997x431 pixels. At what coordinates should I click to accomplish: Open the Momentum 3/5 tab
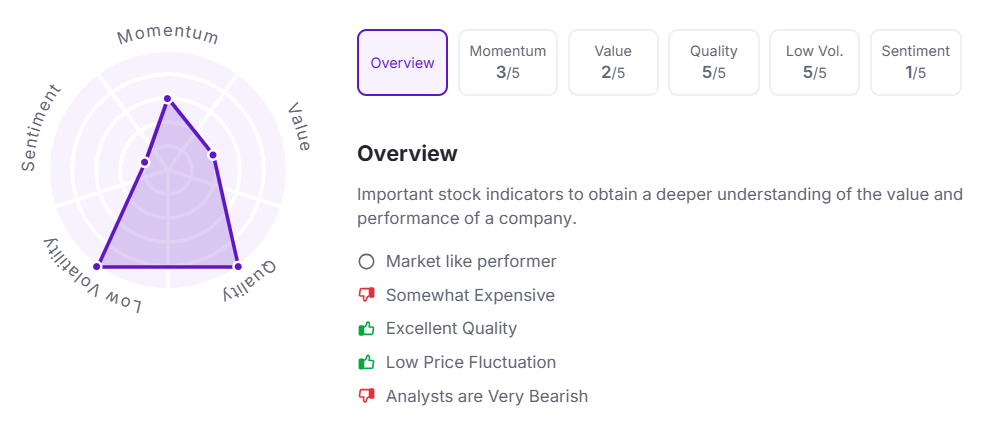tap(508, 63)
